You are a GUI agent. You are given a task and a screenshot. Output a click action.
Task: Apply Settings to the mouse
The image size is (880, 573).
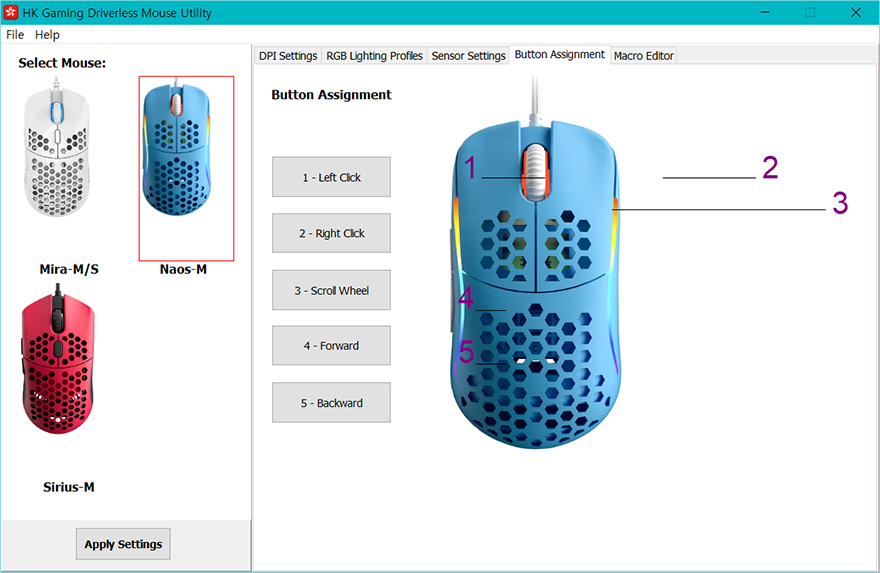pos(123,544)
